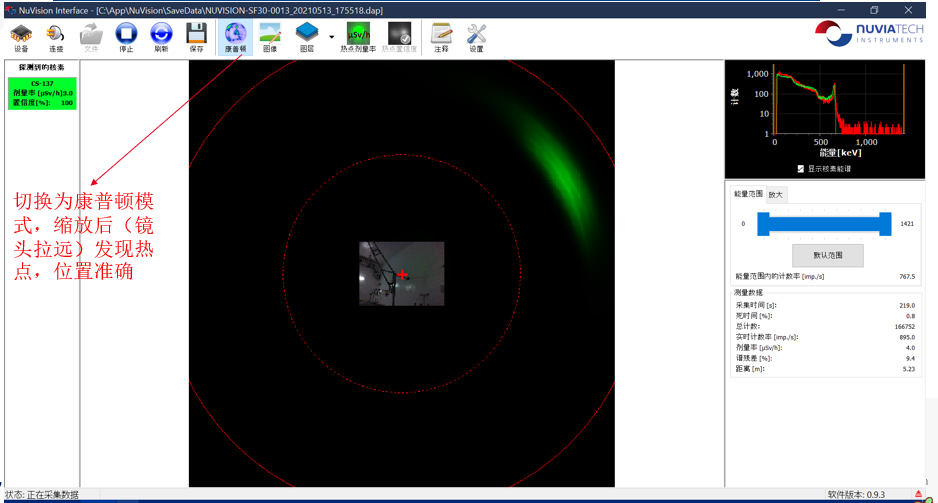The width and height of the screenshot is (938, 503).
Task: Toggle 热点剂量率 µSv/h hotspot dose rate
Action: pyautogui.click(x=358, y=37)
